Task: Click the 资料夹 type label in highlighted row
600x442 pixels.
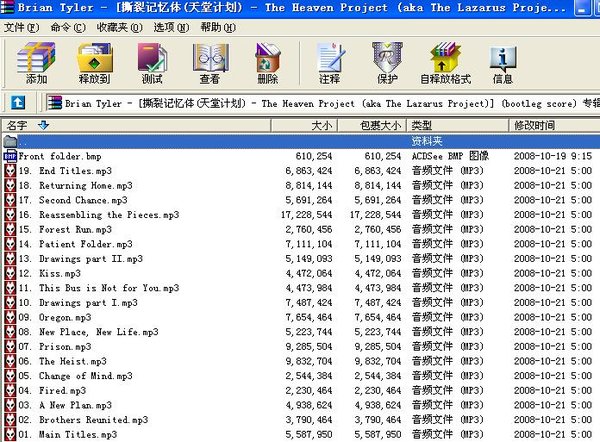Action: [427, 142]
